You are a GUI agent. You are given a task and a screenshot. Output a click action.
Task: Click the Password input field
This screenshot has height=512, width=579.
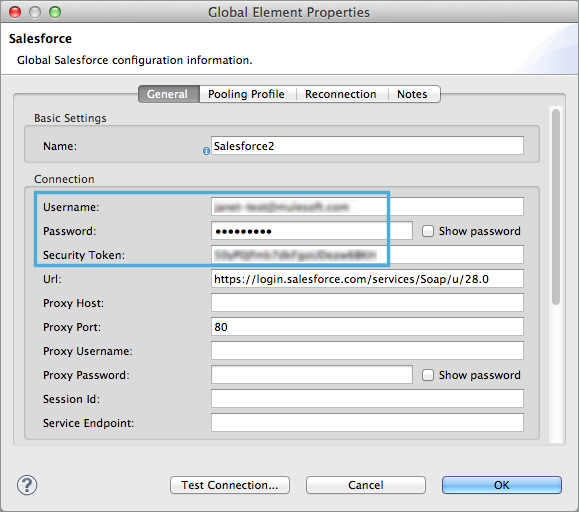312,231
